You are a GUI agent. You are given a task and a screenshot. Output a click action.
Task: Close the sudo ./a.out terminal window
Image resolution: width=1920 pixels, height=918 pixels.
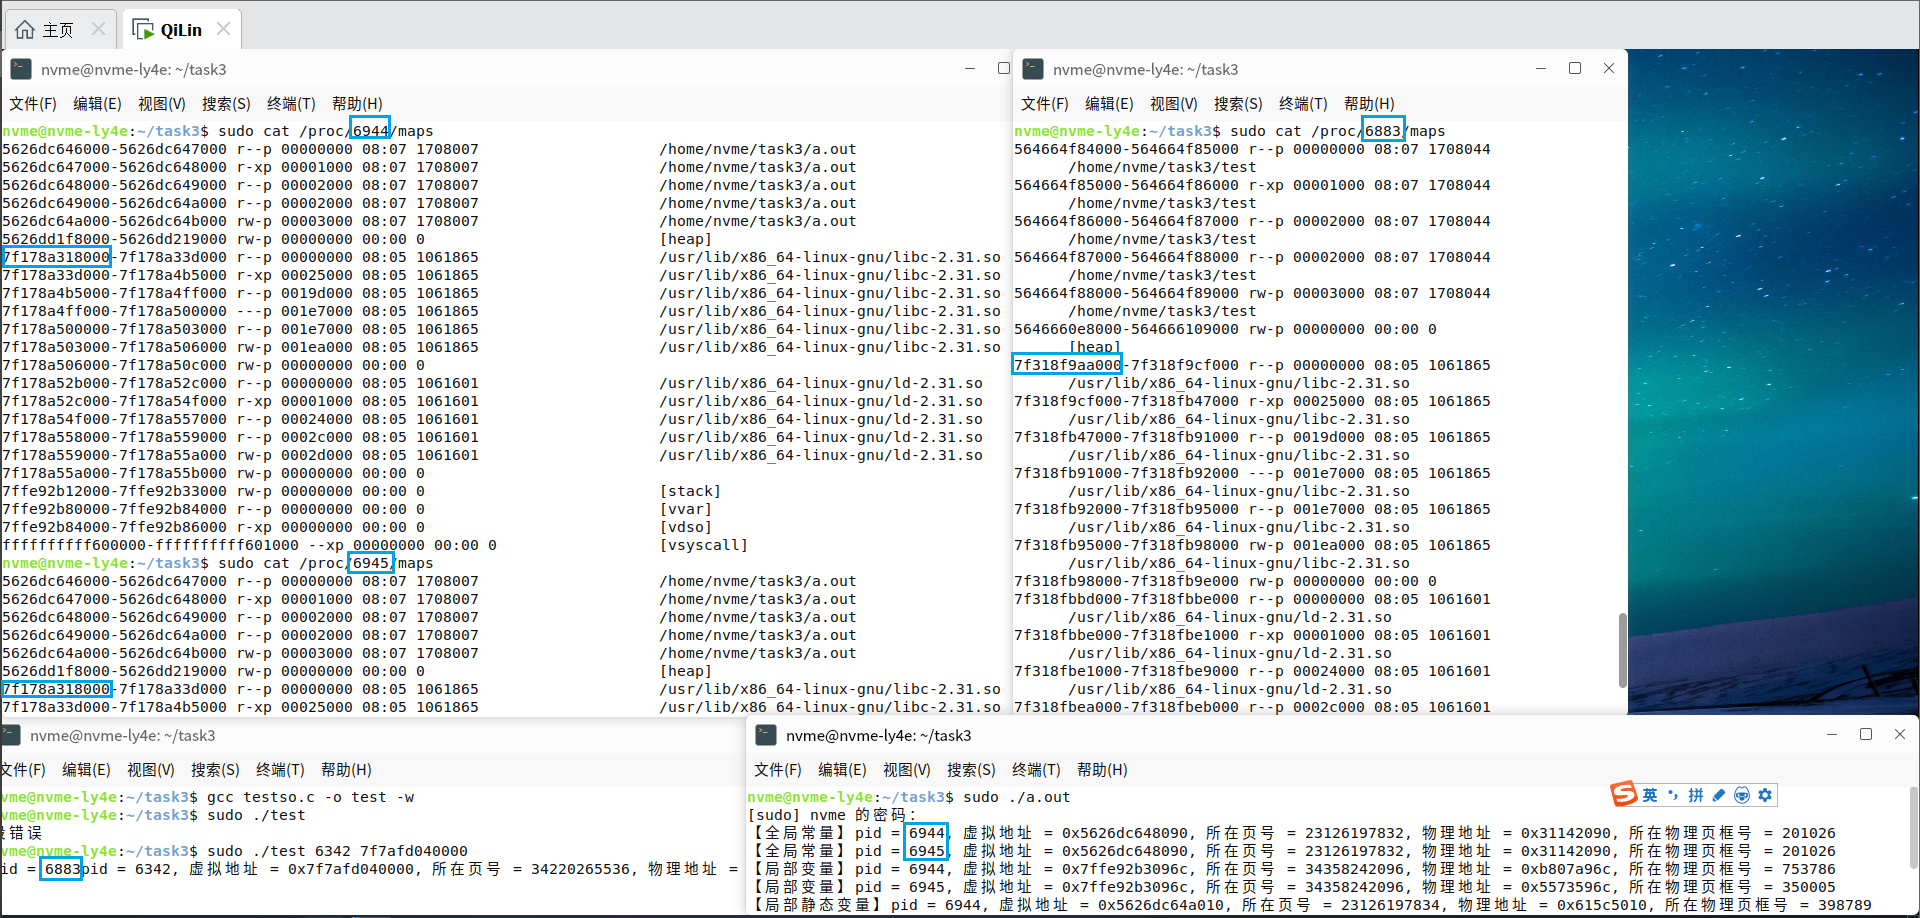(1900, 734)
